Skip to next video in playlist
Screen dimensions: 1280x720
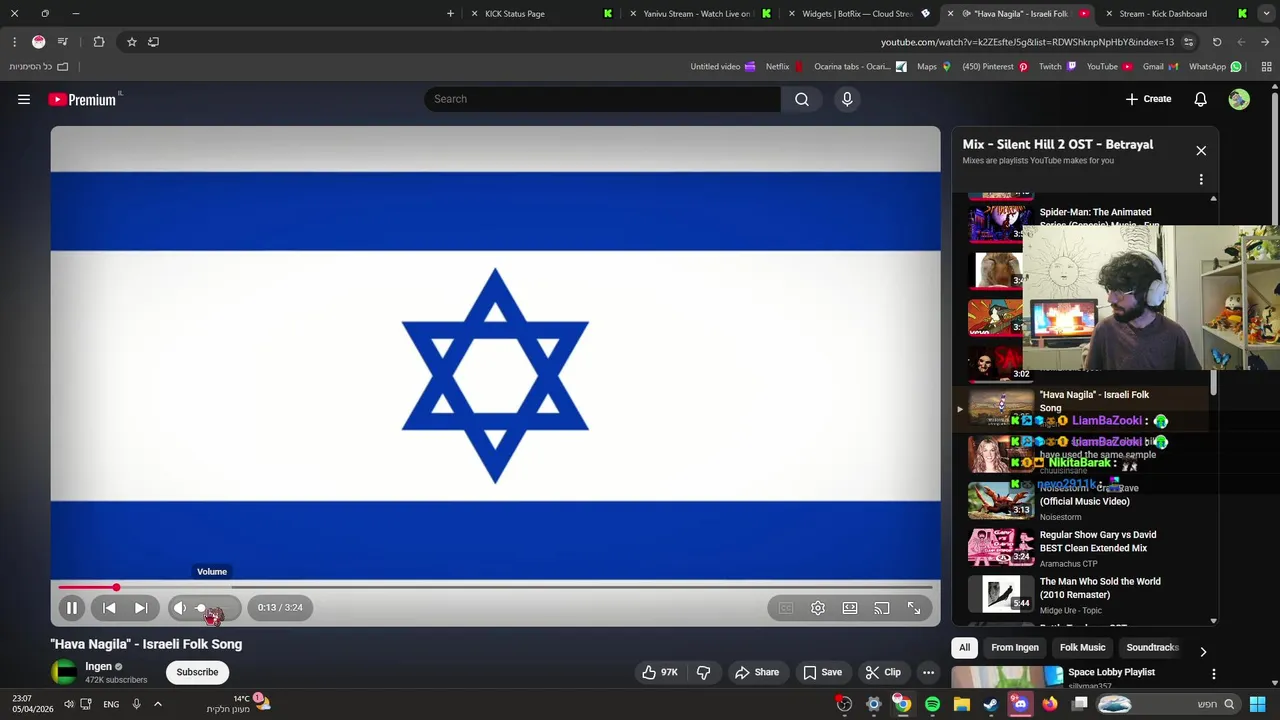[x=141, y=608]
